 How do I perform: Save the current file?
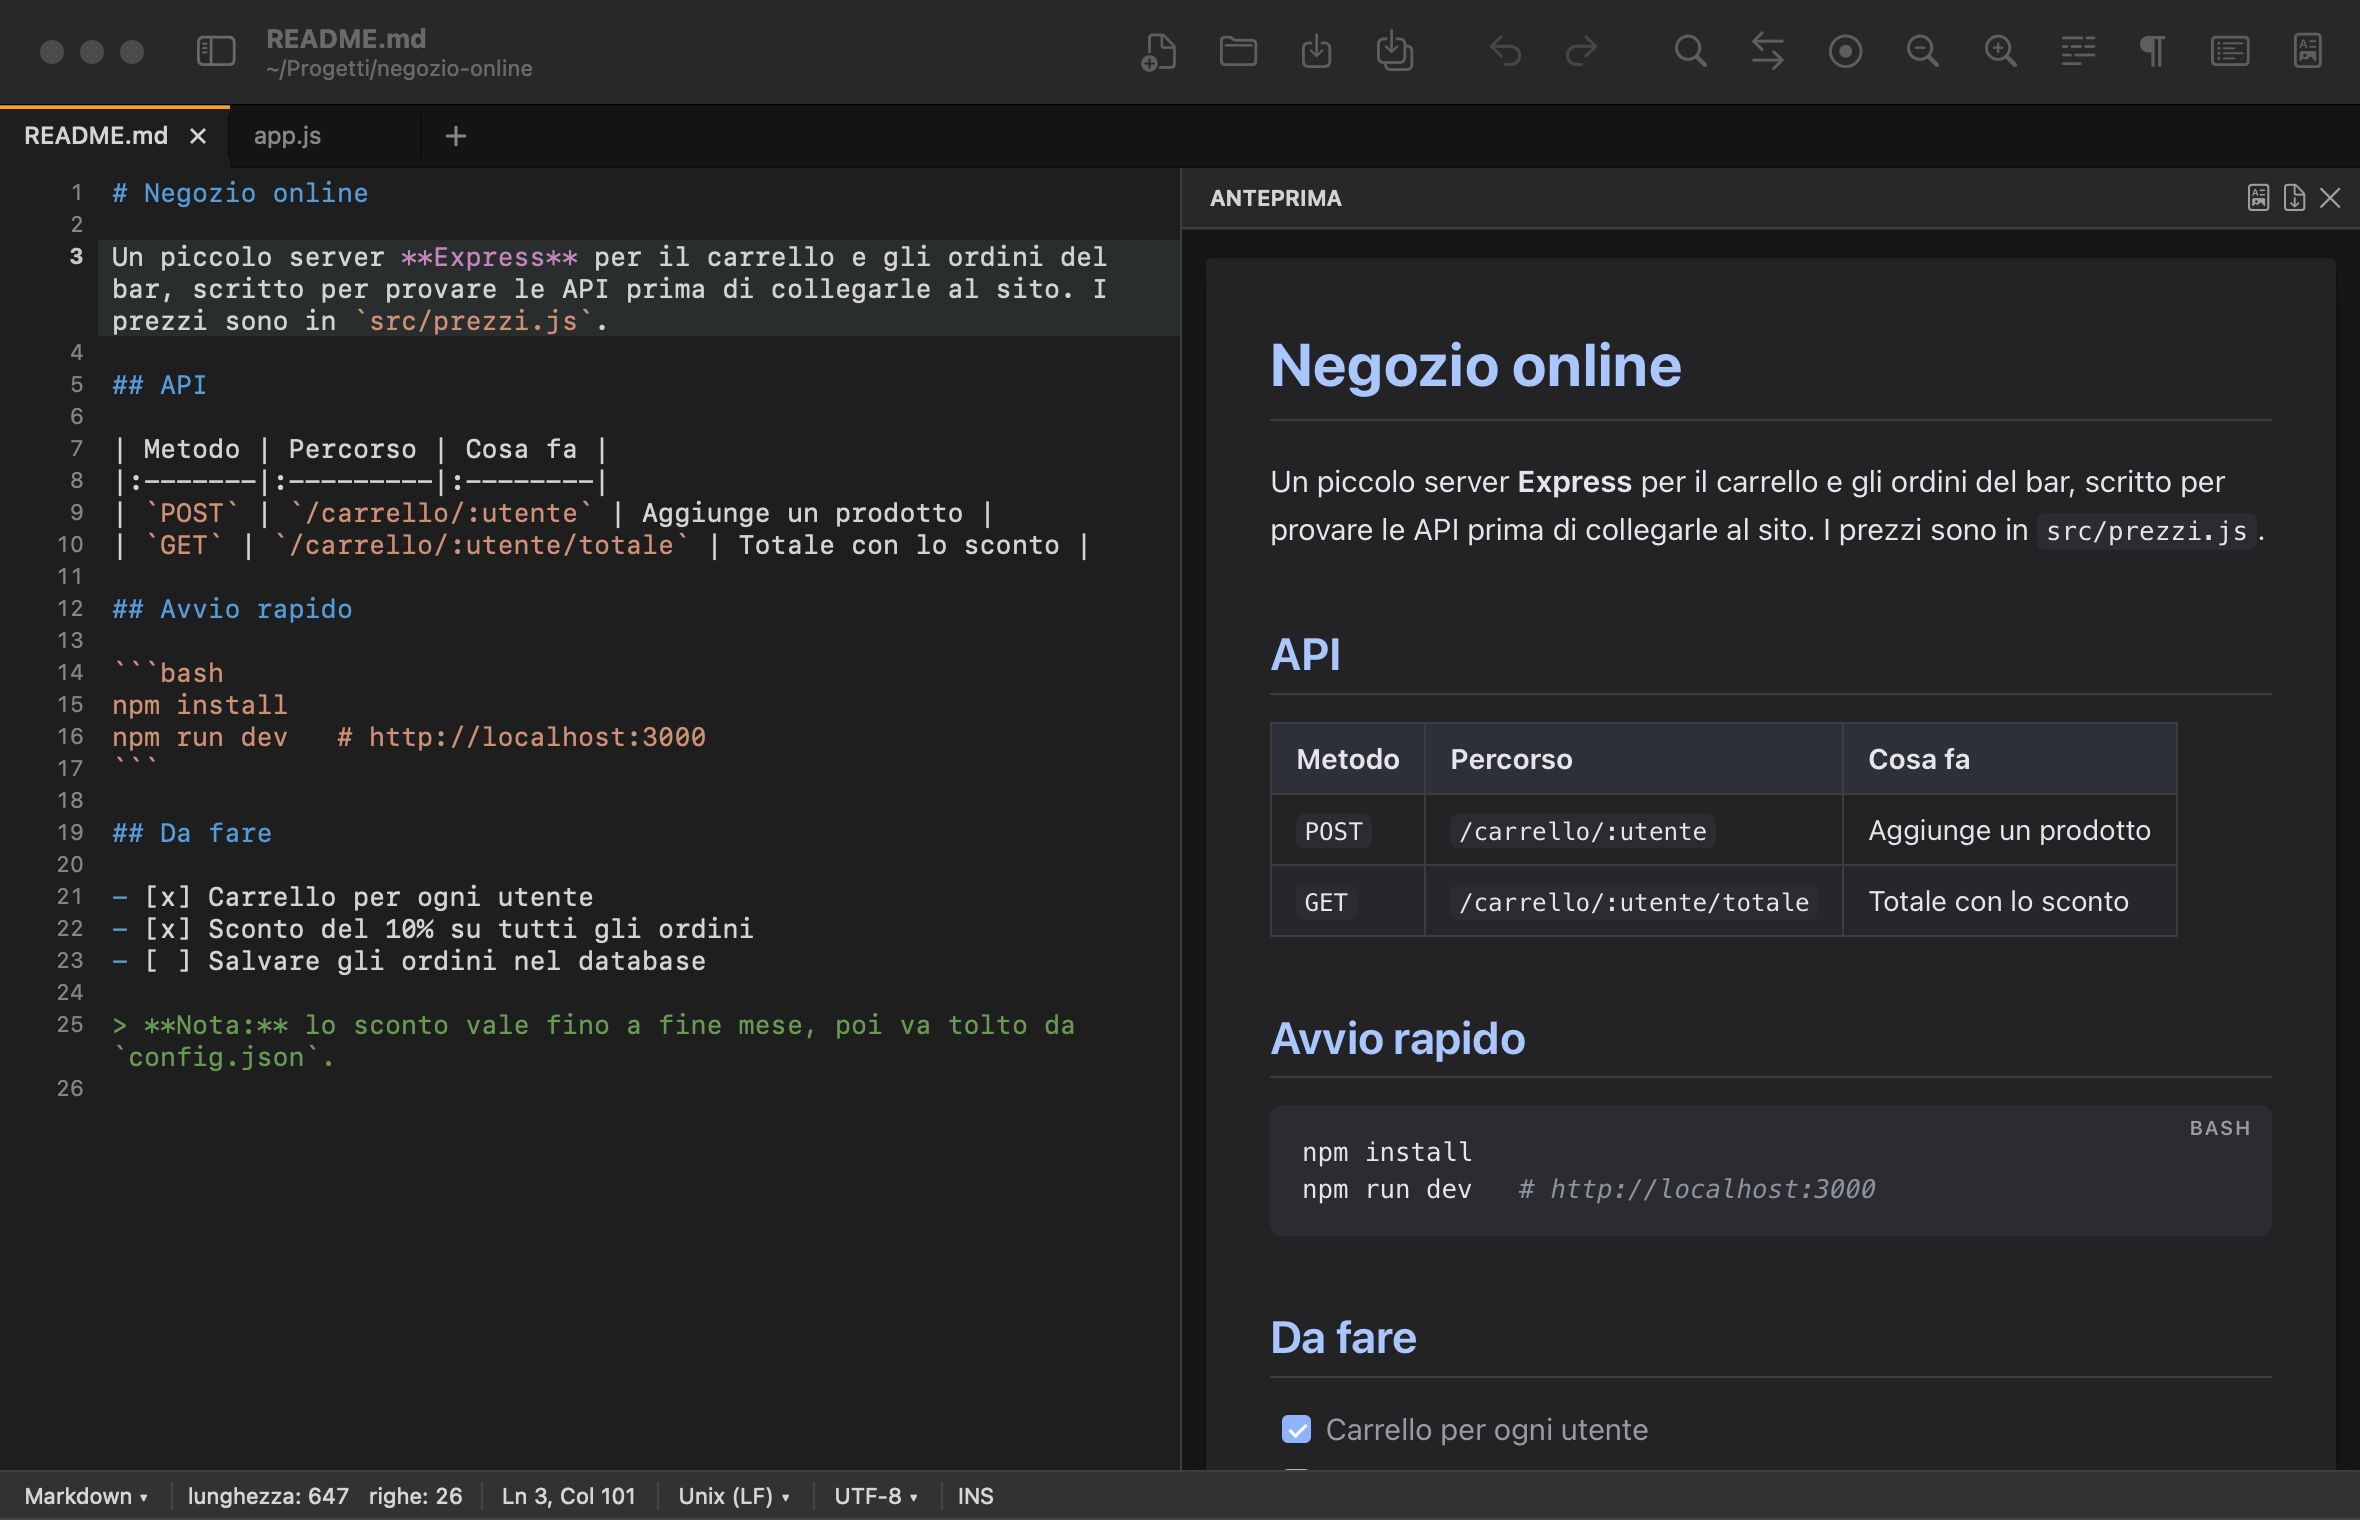coord(1316,51)
